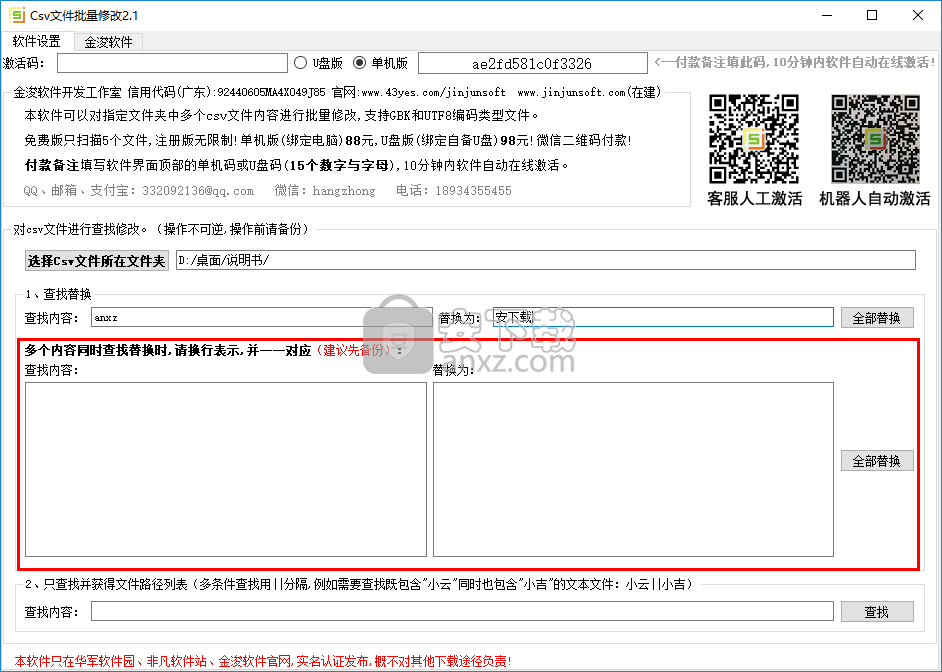The image size is (942, 672).
Task: Click the phone number 18934355455
Action: coord(473,191)
